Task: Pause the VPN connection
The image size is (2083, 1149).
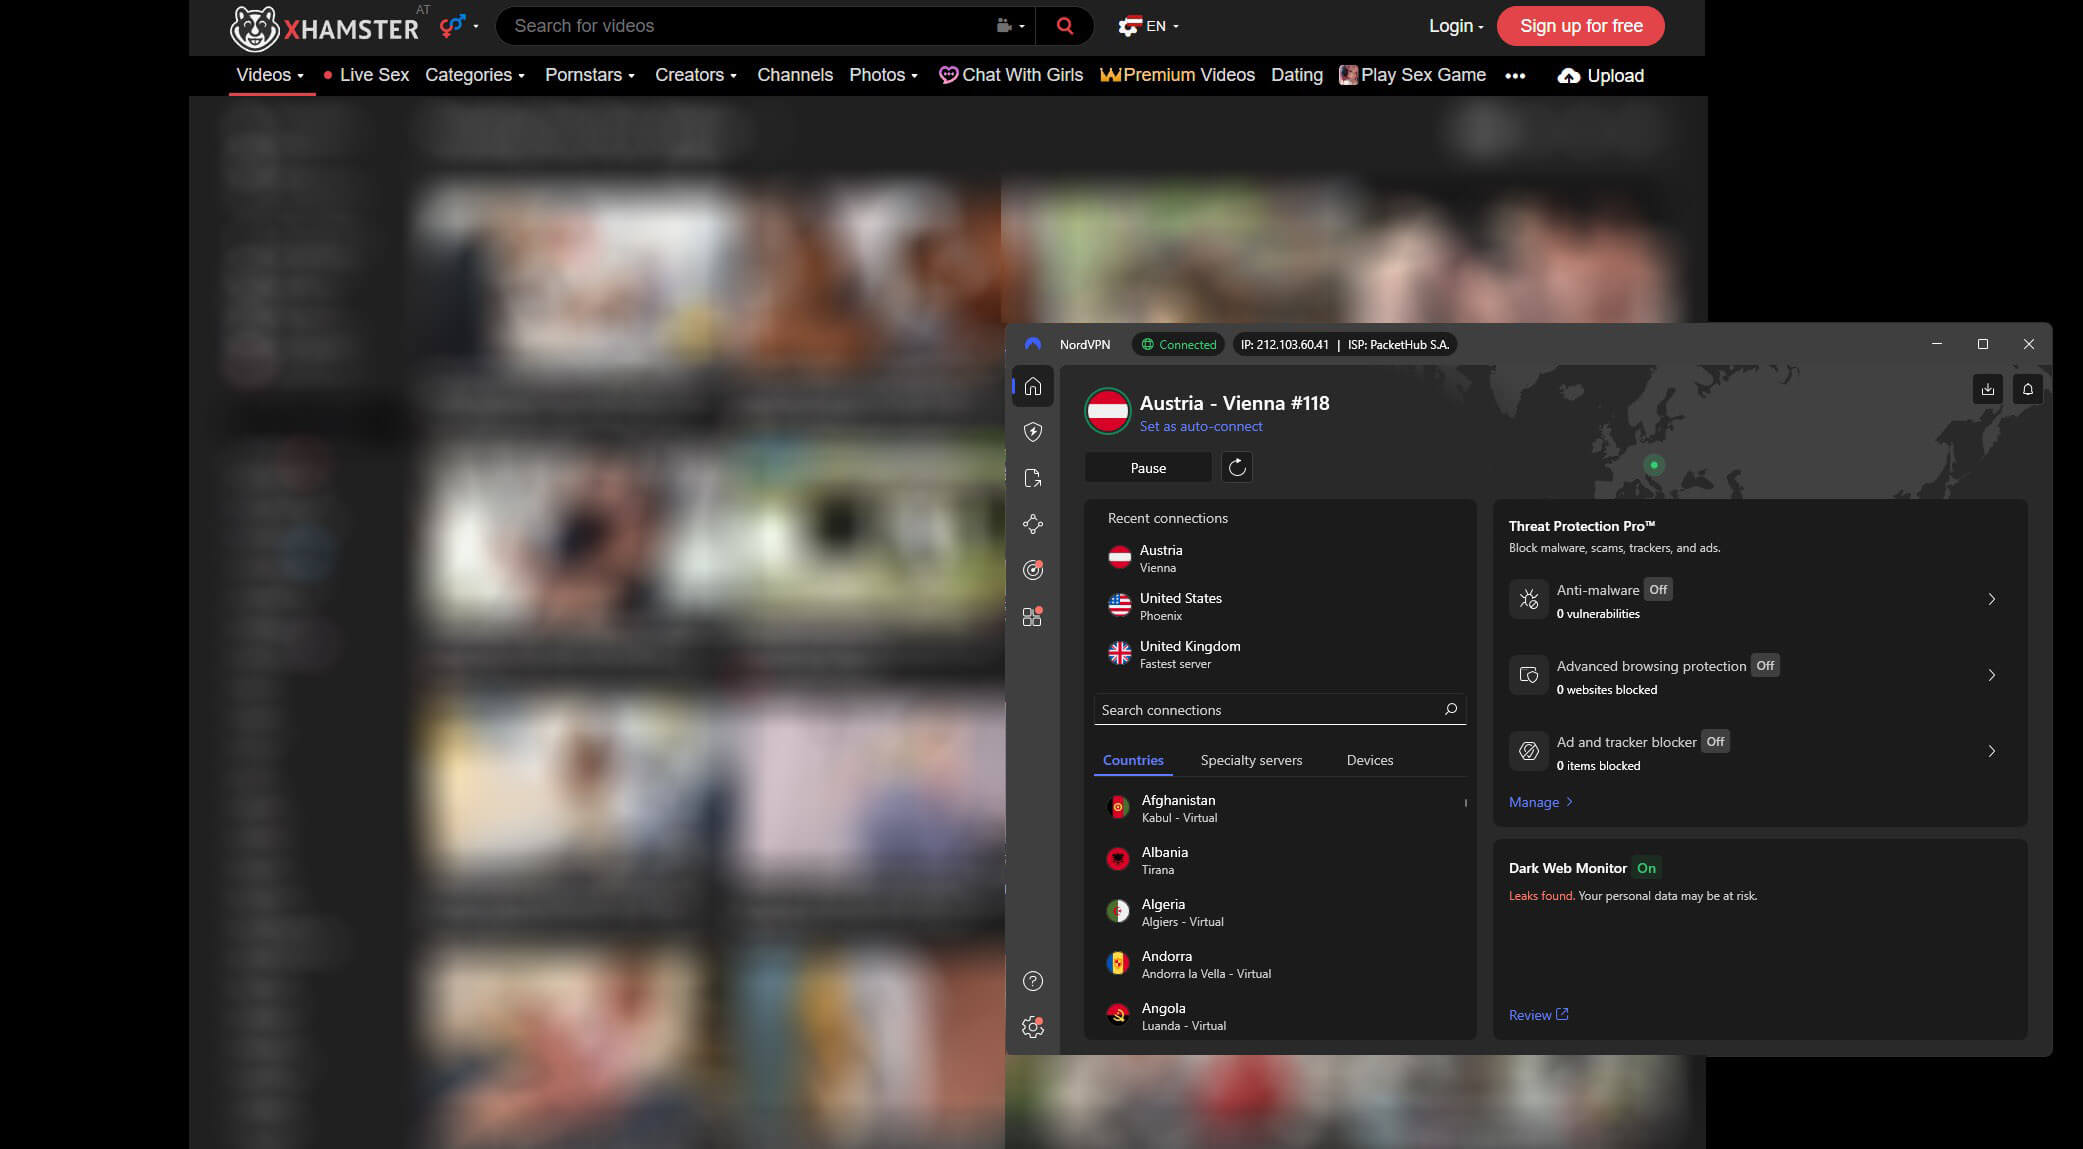Action: click(1148, 468)
